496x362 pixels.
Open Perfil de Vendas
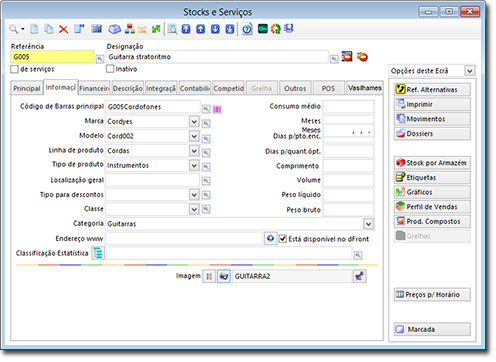coord(432,207)
